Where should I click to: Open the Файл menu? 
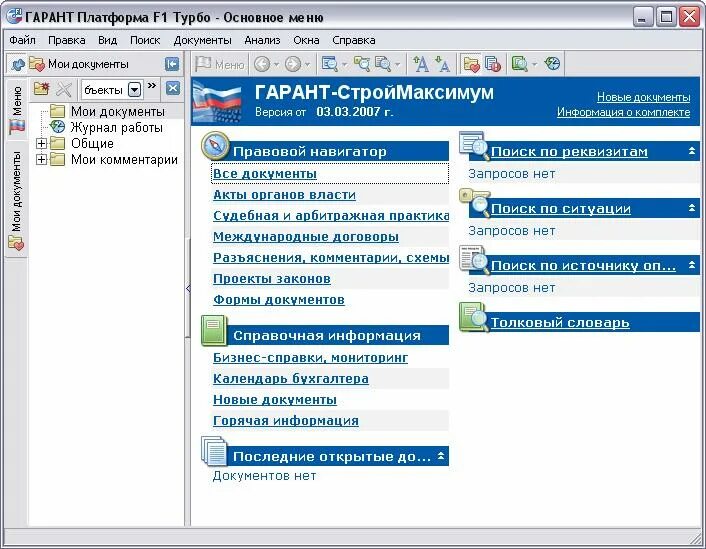[23, 40]
